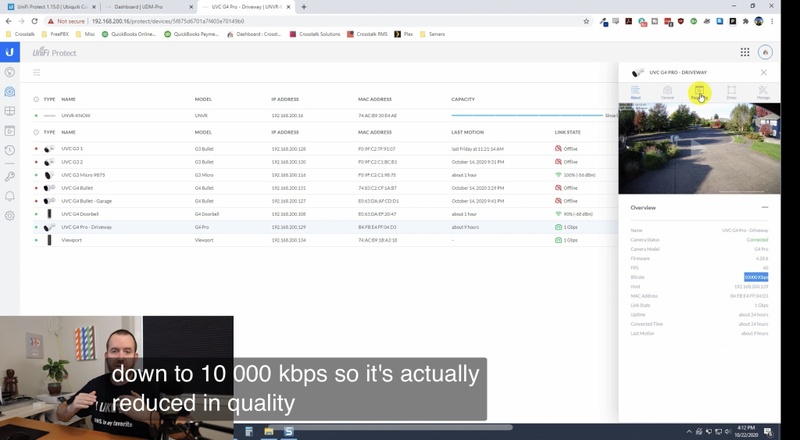The image size is (800, 440).
Task: Select the UVC G3 Micro 9875 row
Action: click(325, 175)
